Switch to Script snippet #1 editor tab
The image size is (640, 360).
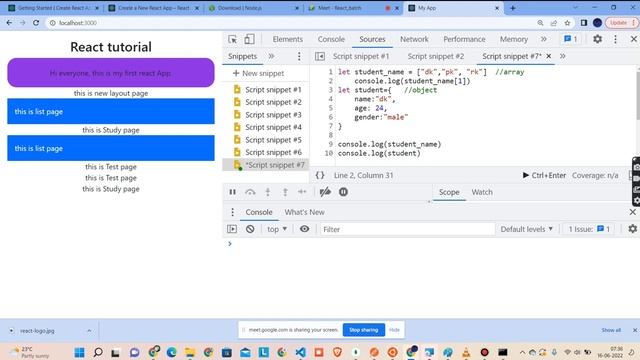[x=361, y=56]
